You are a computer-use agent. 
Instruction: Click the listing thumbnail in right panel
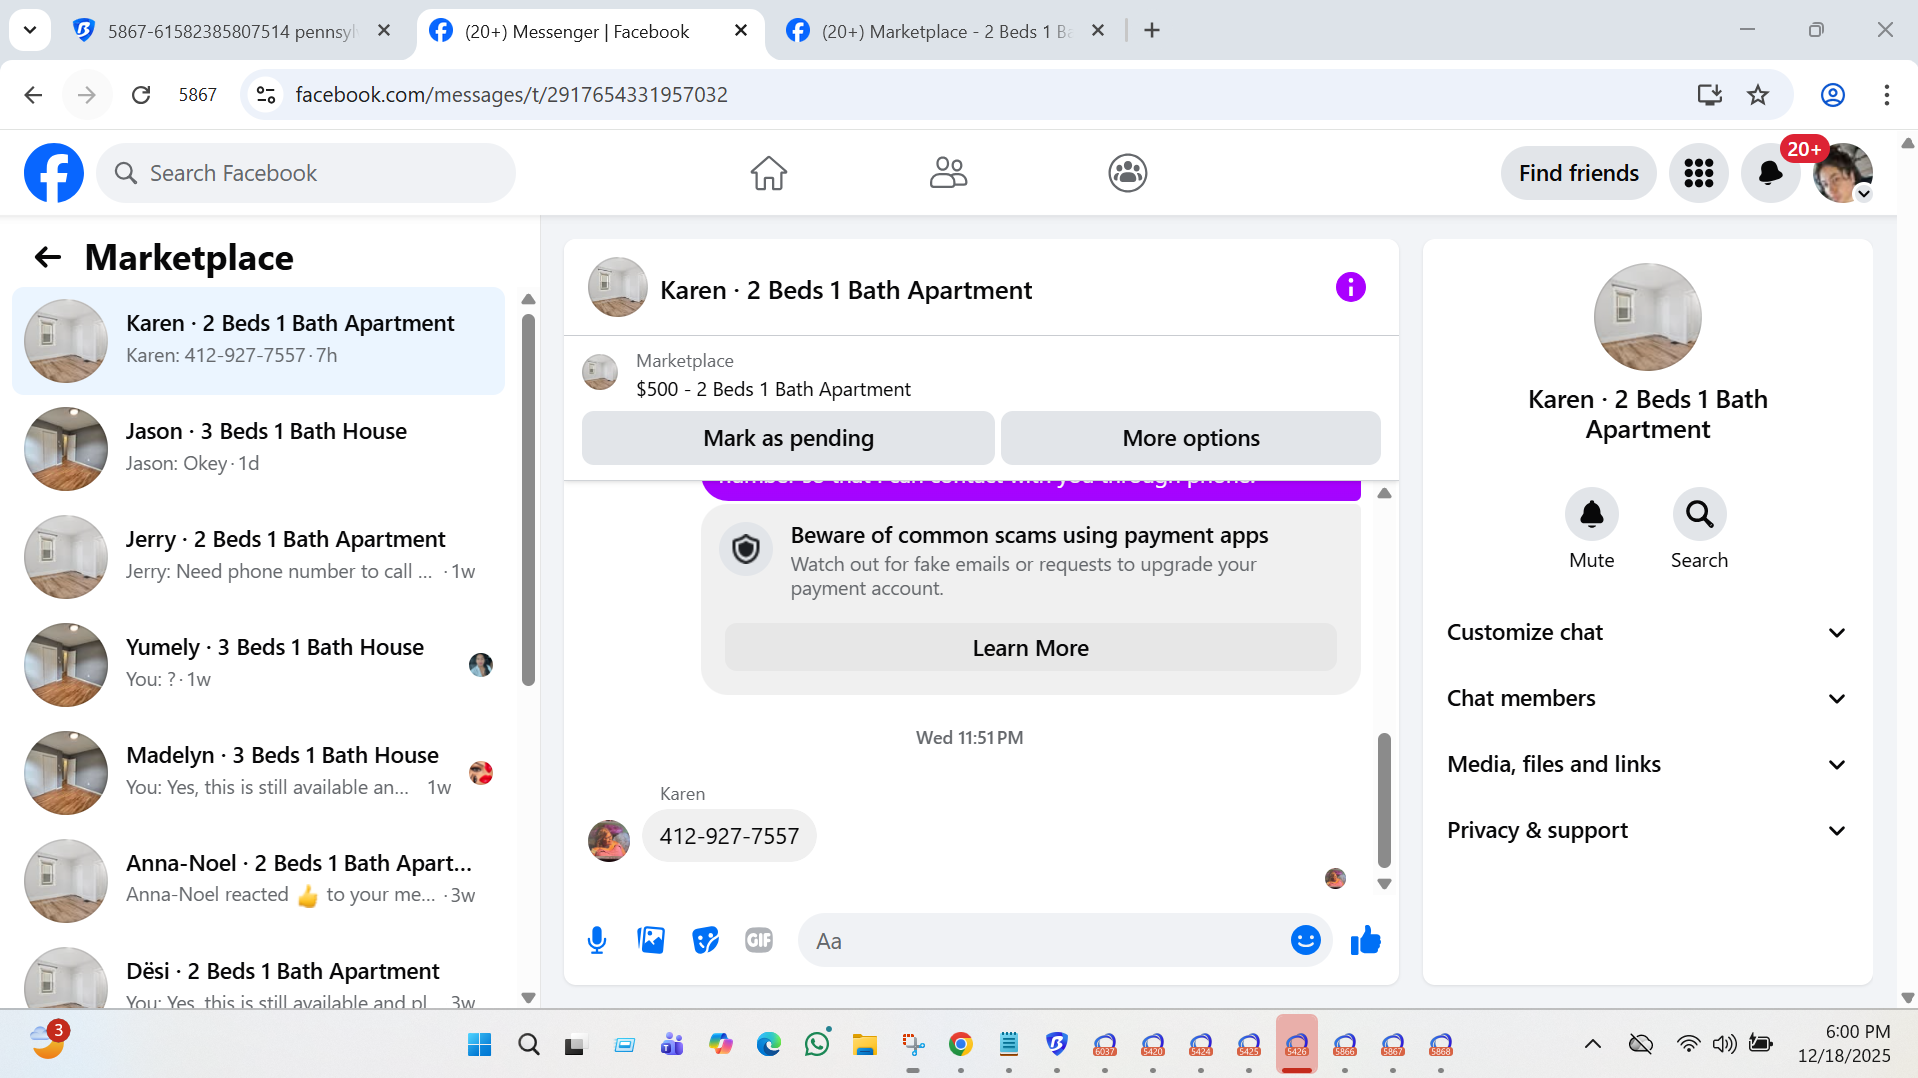click(x=1647, y=317)
